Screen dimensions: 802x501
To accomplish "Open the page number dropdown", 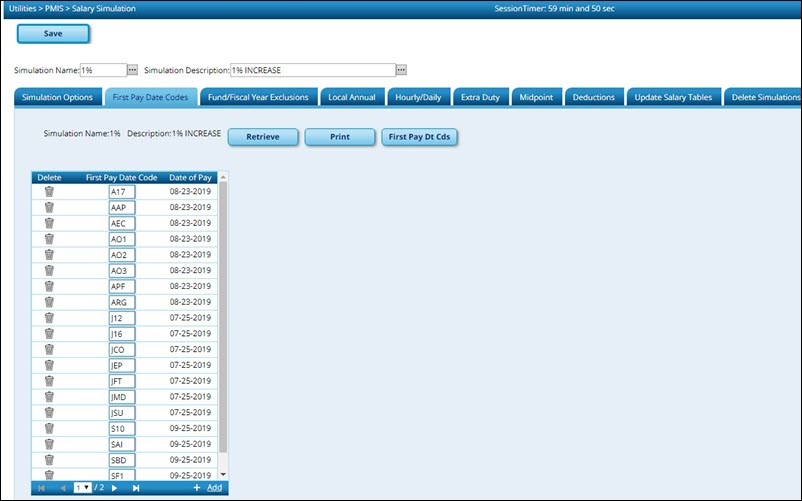I will coord(83,488).
